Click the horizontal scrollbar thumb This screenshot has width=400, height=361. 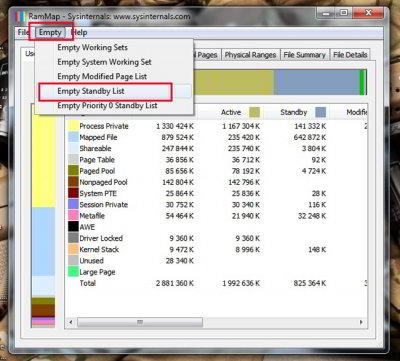[x=140, y=322]
